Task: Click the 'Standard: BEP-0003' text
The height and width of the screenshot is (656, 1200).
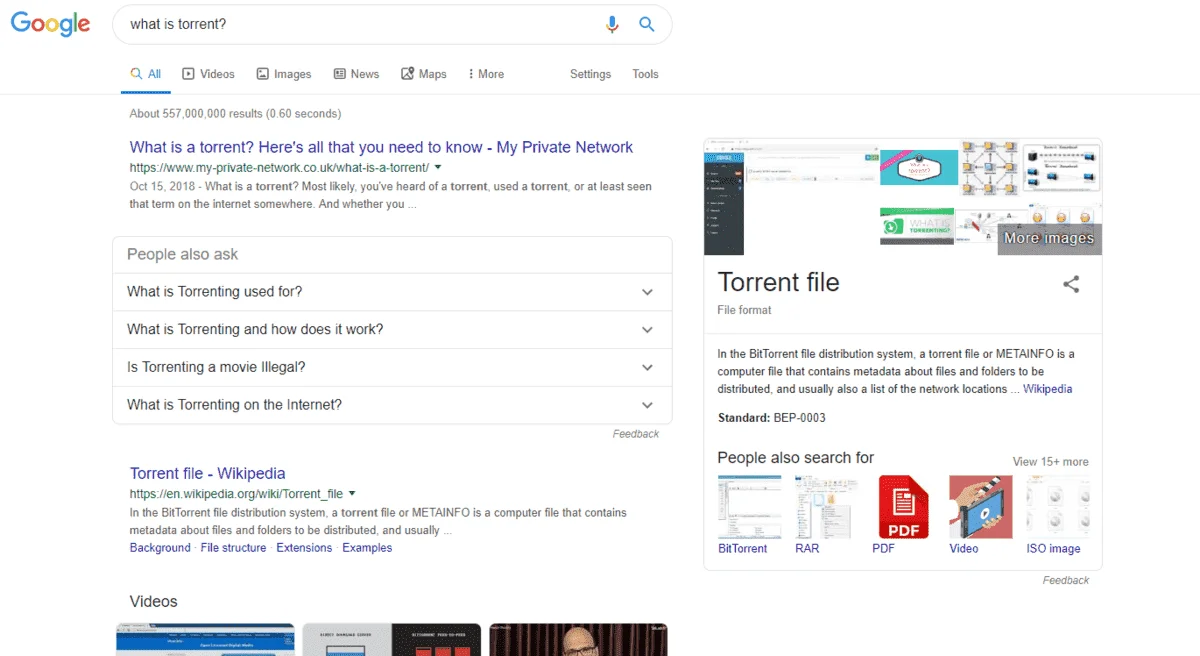Action: (x=771, y=418)
